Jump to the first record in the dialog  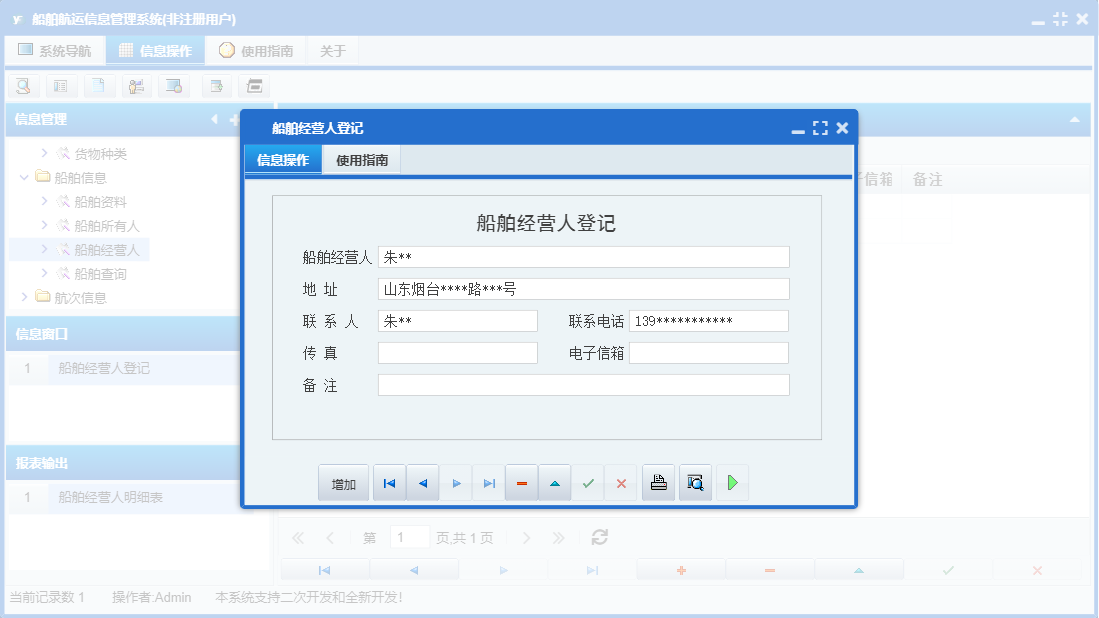[389, 482]
